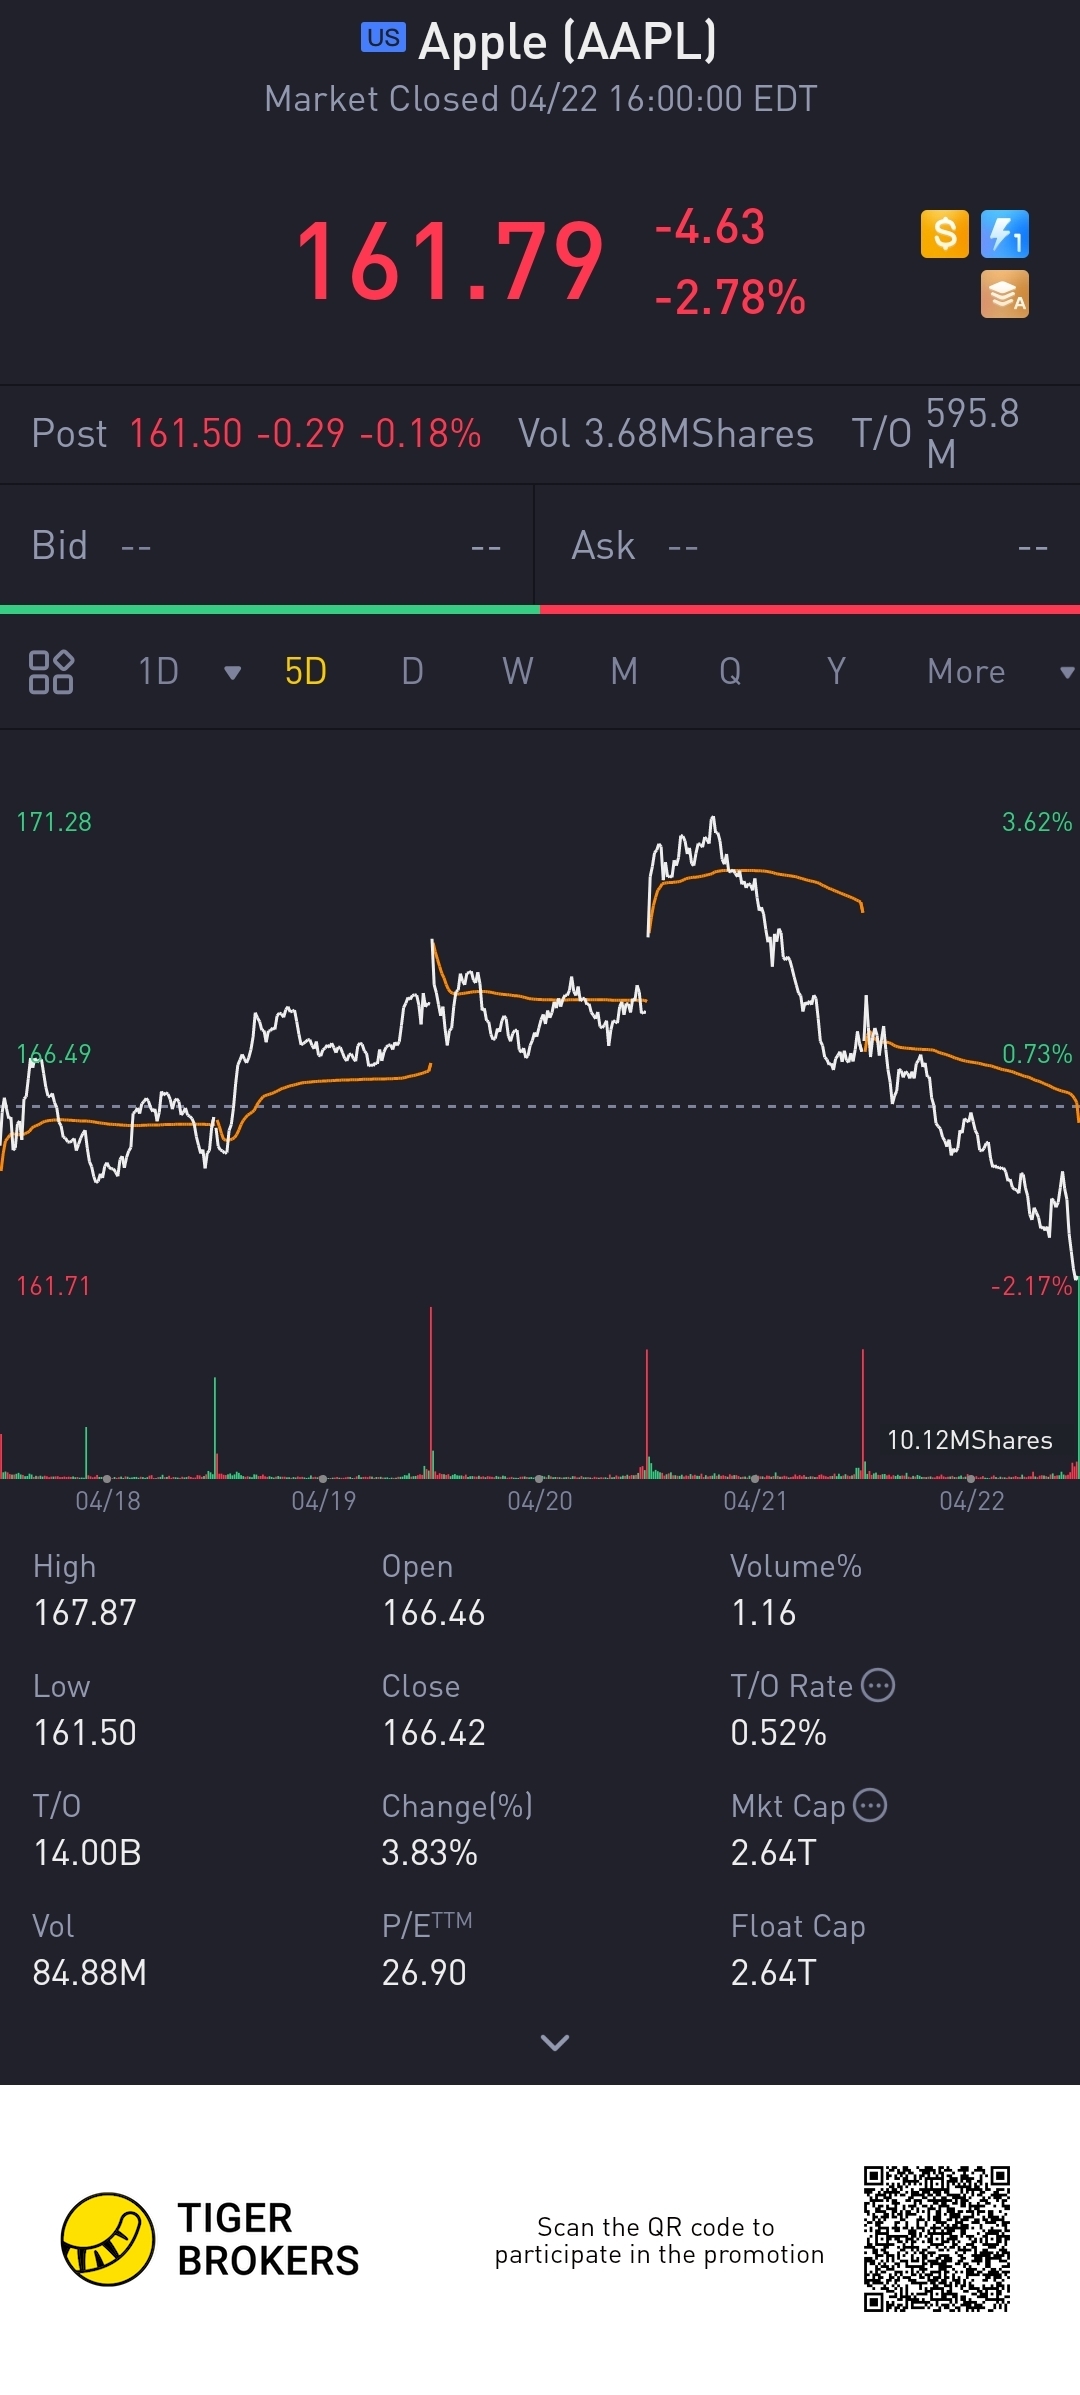This screenshot has width=1080, height=2395.
Task: Tap the Volume% 1.16 value
Action: click(x=763, y=1612)
